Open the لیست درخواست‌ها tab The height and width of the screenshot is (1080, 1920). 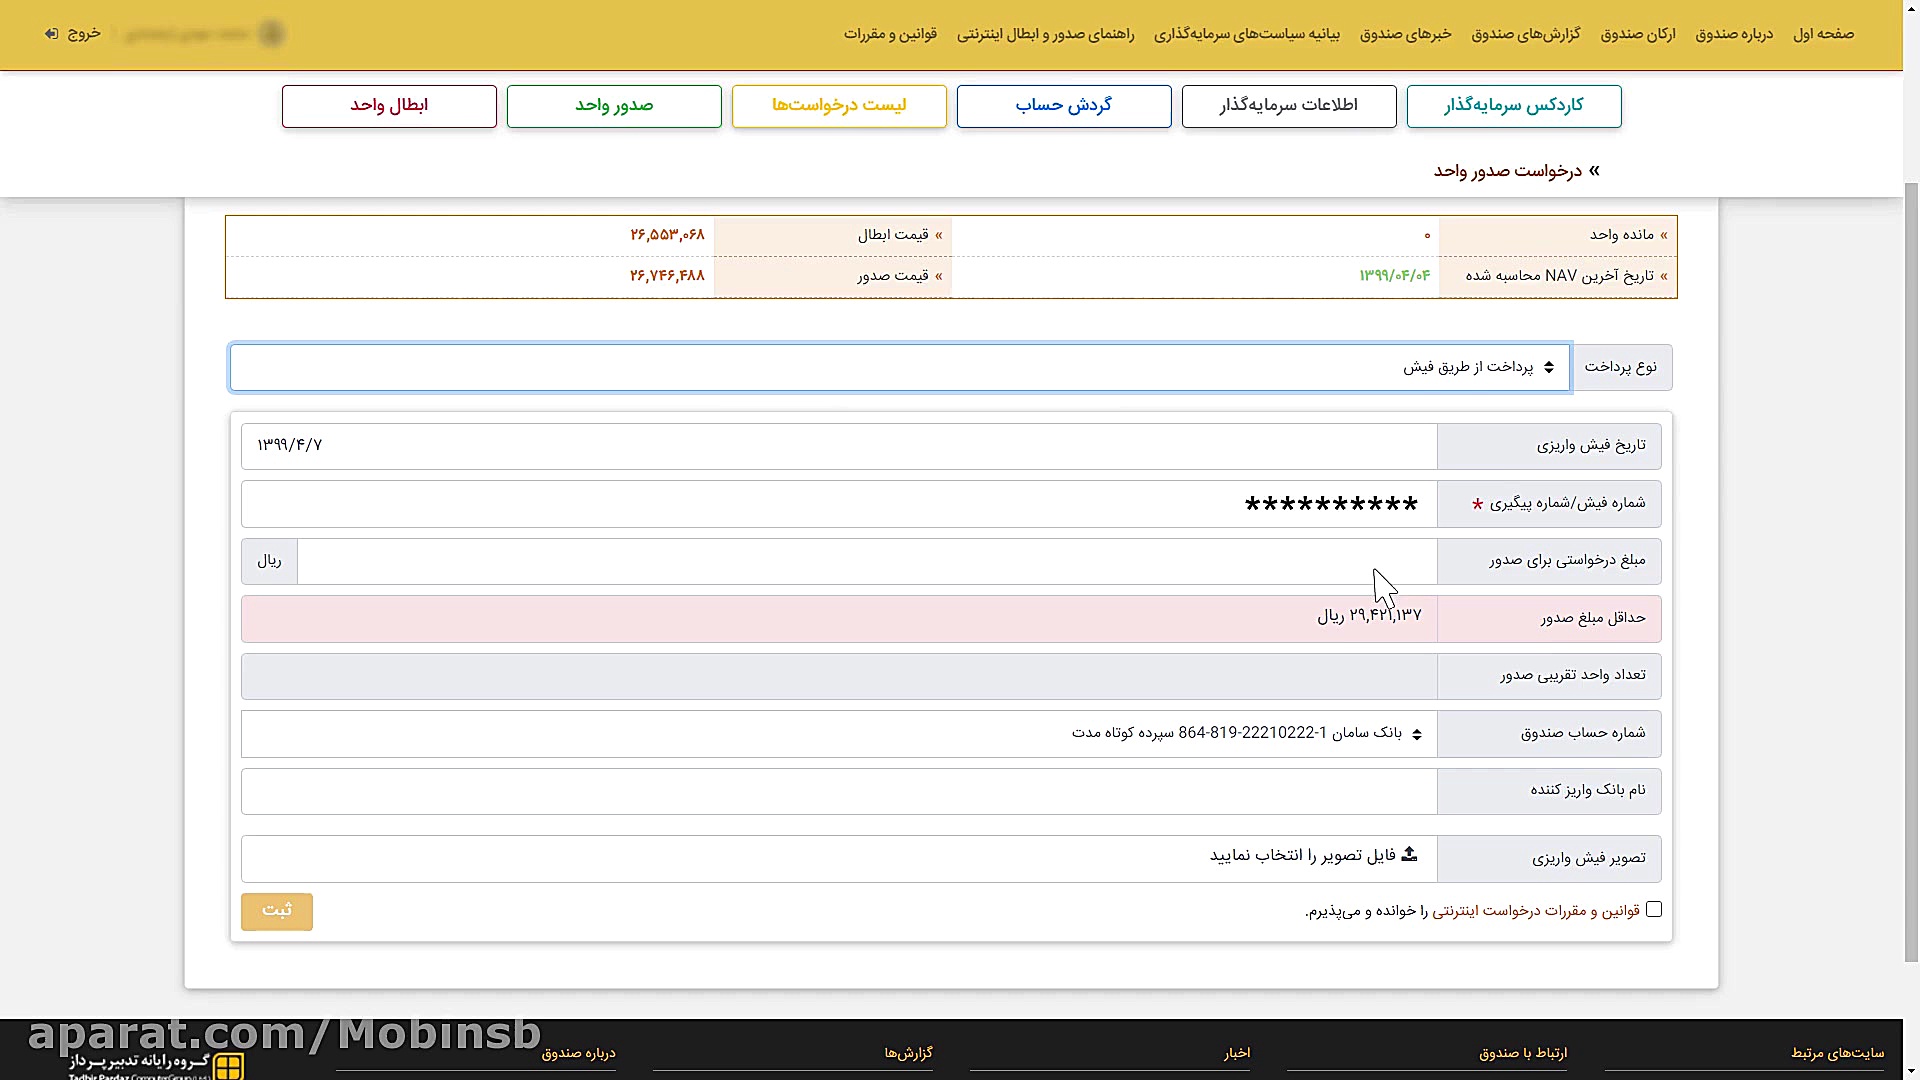coord(839,106)
